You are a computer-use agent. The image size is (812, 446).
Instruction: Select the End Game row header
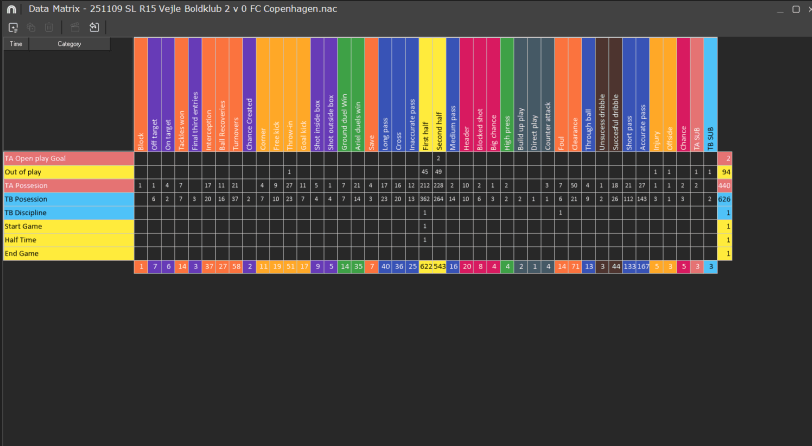[69, 253]
